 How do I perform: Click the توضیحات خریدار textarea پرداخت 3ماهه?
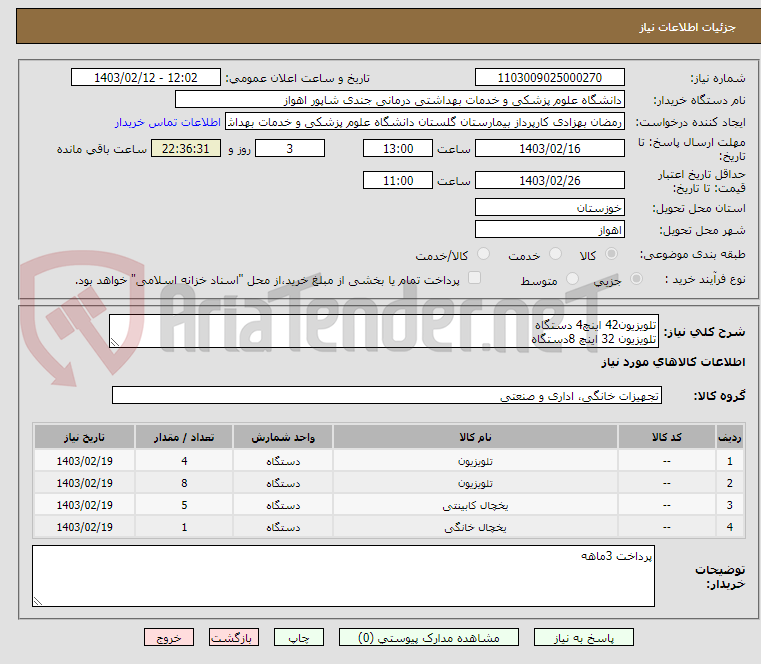(x=343, y=576)
